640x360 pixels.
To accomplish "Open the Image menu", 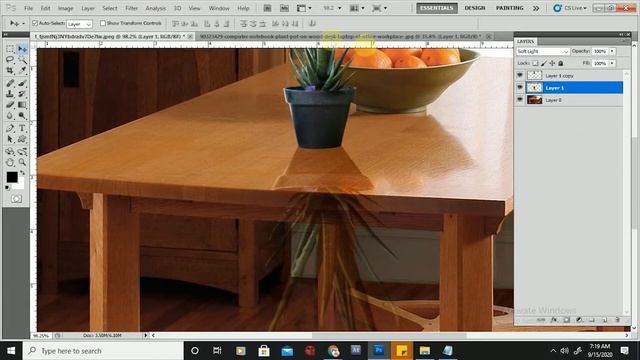I will (65, 8).
